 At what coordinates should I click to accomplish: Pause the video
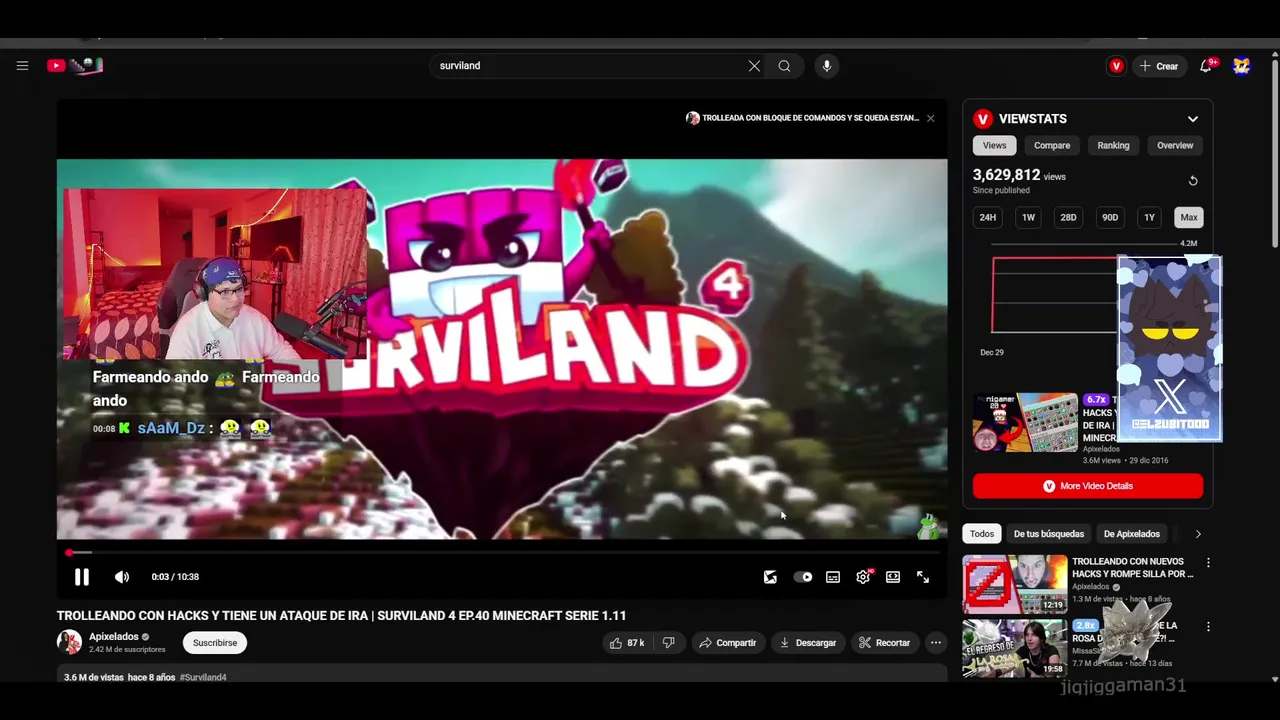[82, 577]
